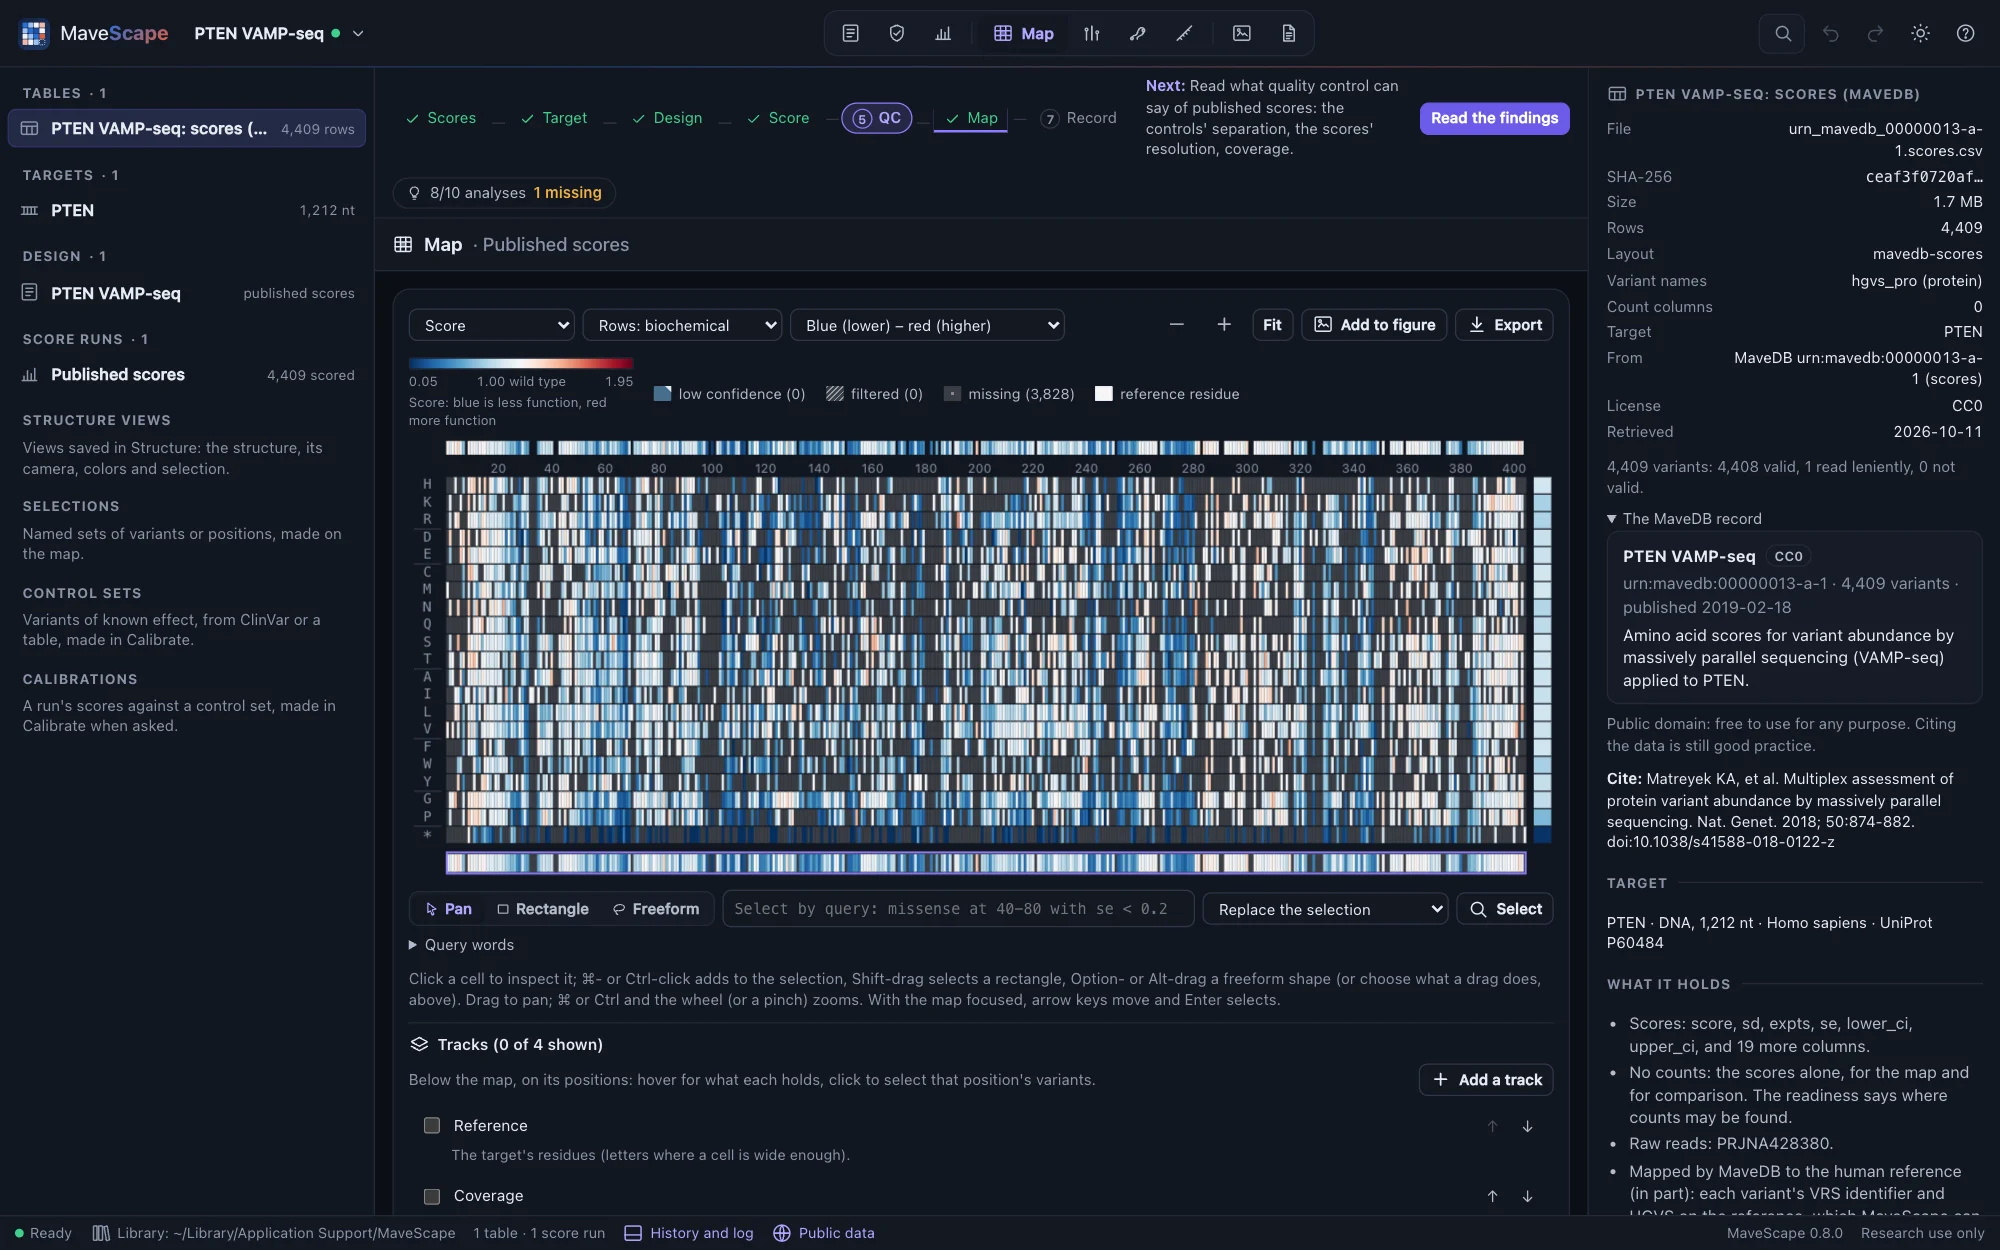Enable the Reference track checkbox
Image resolution: width=2000 pixels, height=1250 pixels.
[432, 1126]
